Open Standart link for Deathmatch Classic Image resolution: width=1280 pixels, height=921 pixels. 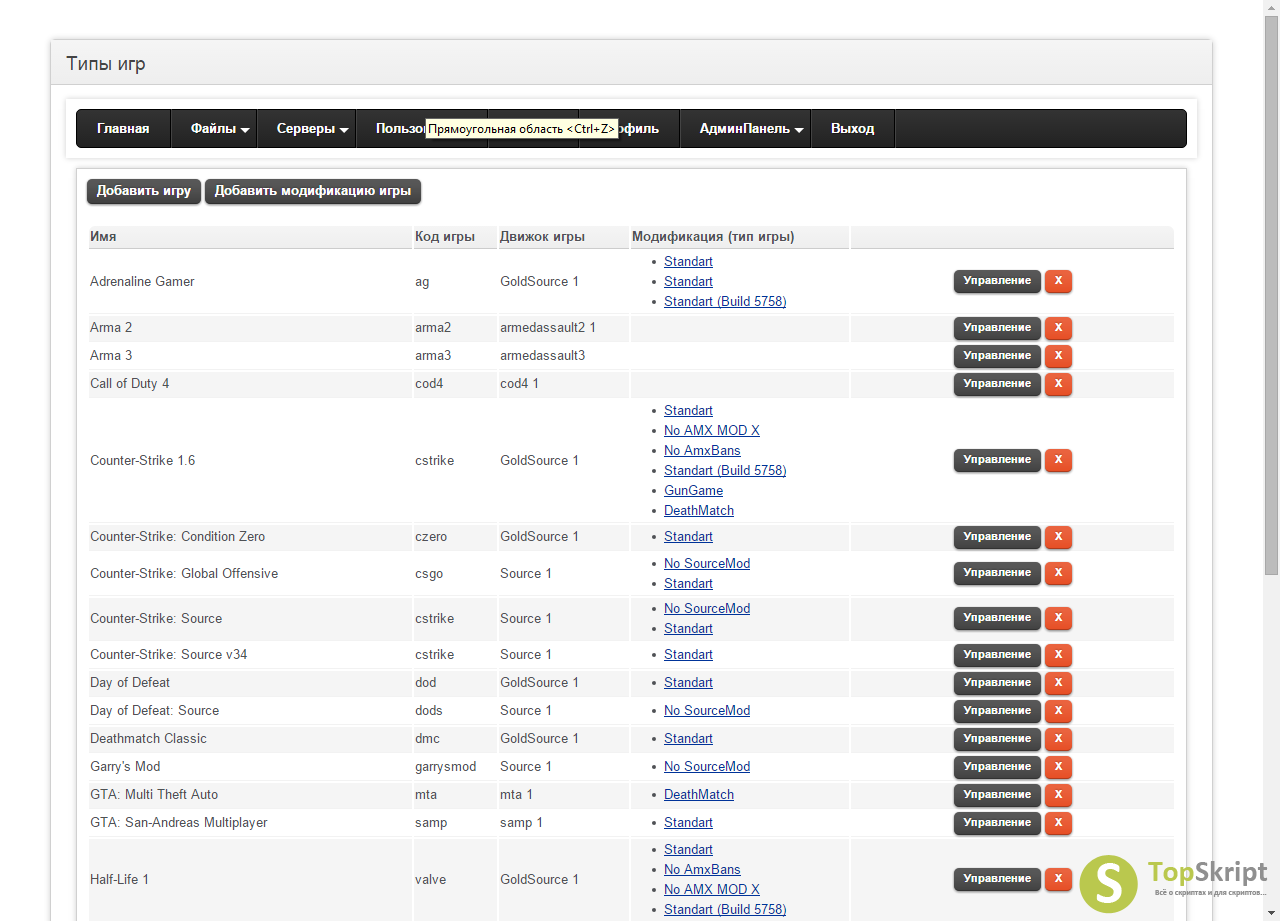pyautogui.click(x=688, y=738)
